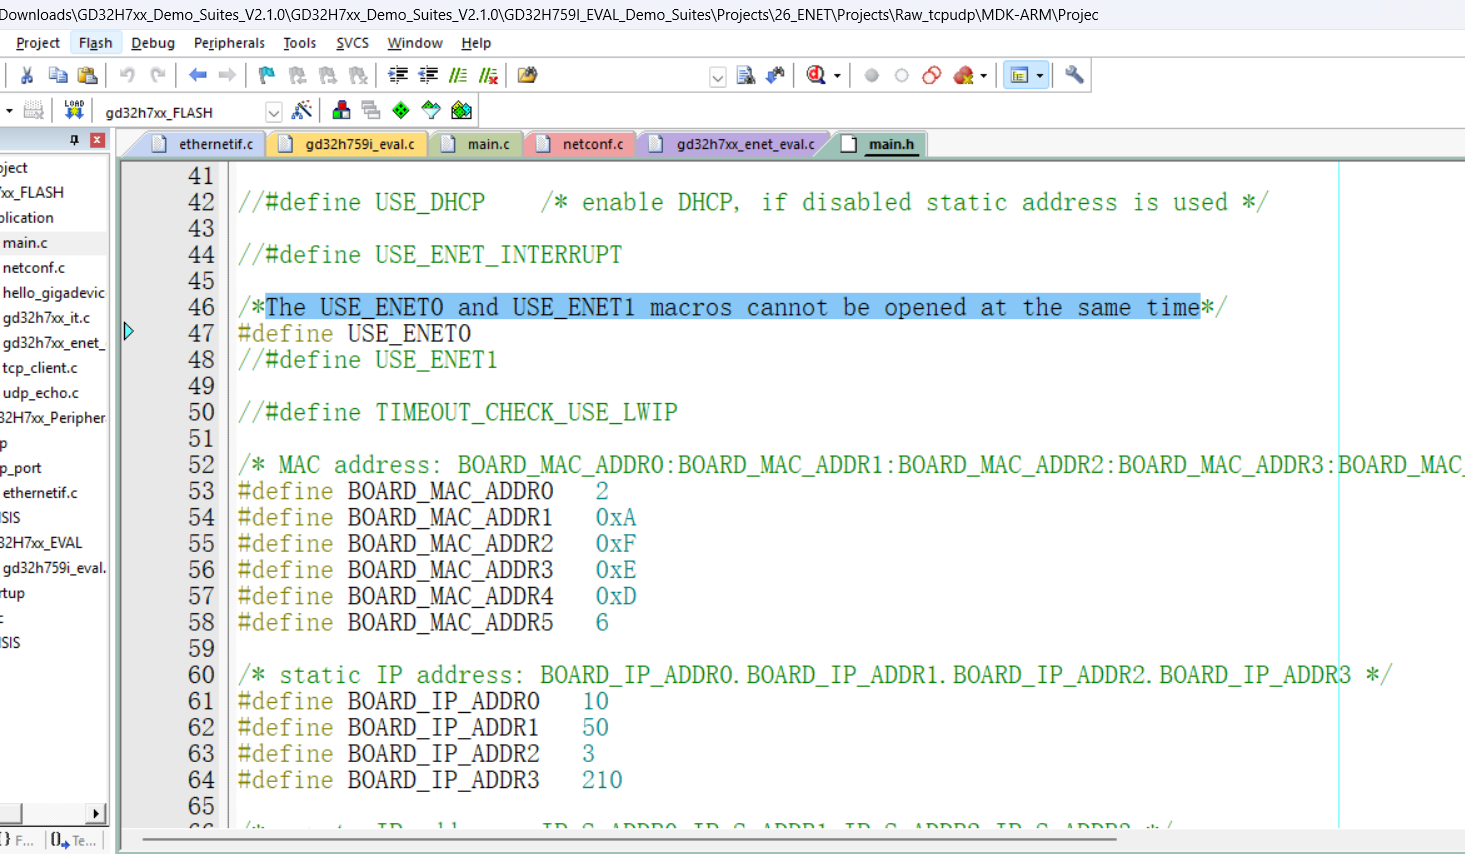Image resolution: width=1465 pixels, height=854 pixels.
Task: Enable/disable breakpoint hollow circle icon
Action: click(x=901, y=75)
